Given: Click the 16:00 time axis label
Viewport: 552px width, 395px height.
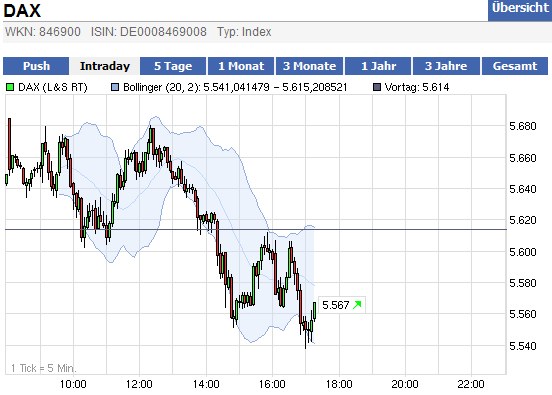Looking at the screenshot, I should tap(272, 384).
